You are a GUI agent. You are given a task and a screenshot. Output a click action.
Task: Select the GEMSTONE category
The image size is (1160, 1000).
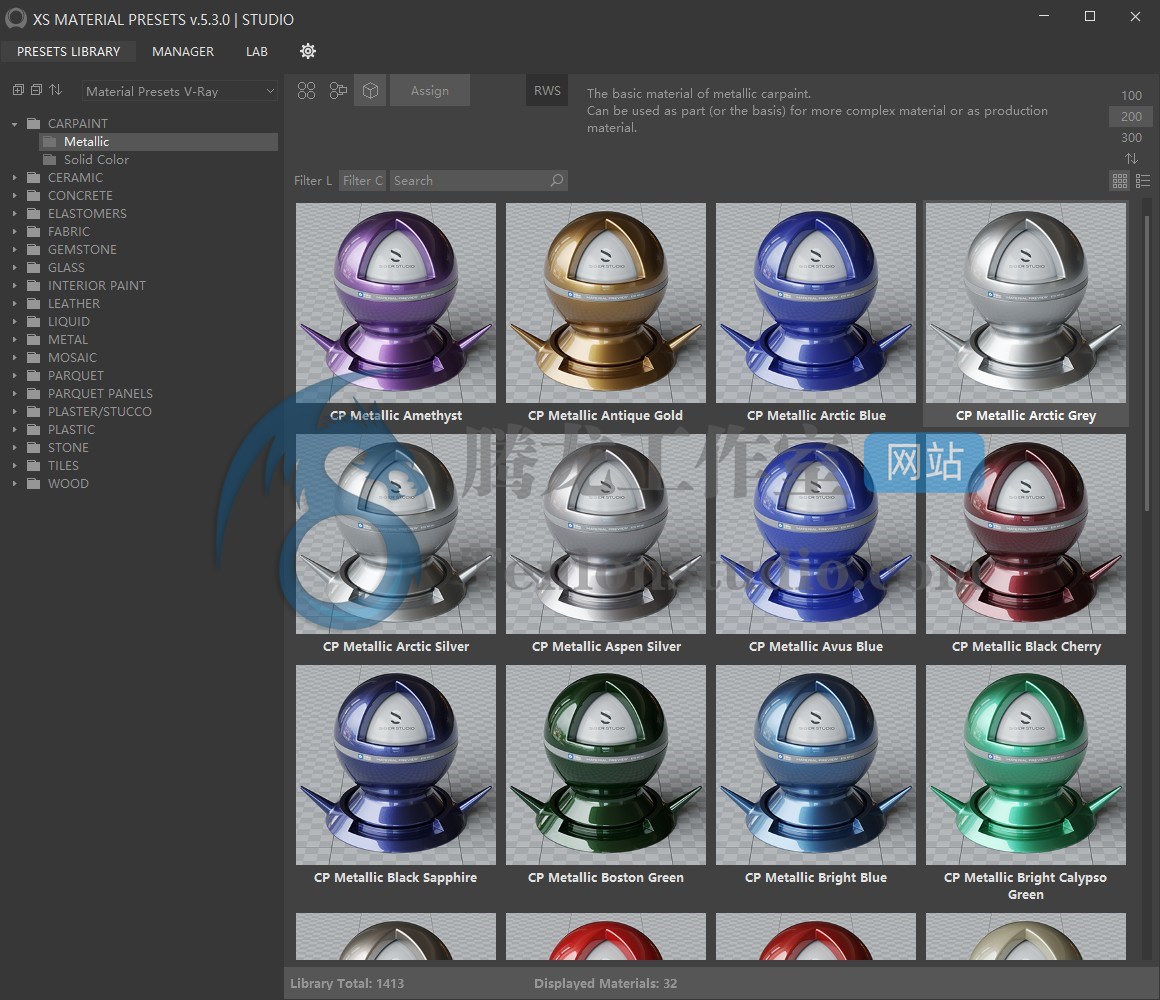click(x=82, y=250)
